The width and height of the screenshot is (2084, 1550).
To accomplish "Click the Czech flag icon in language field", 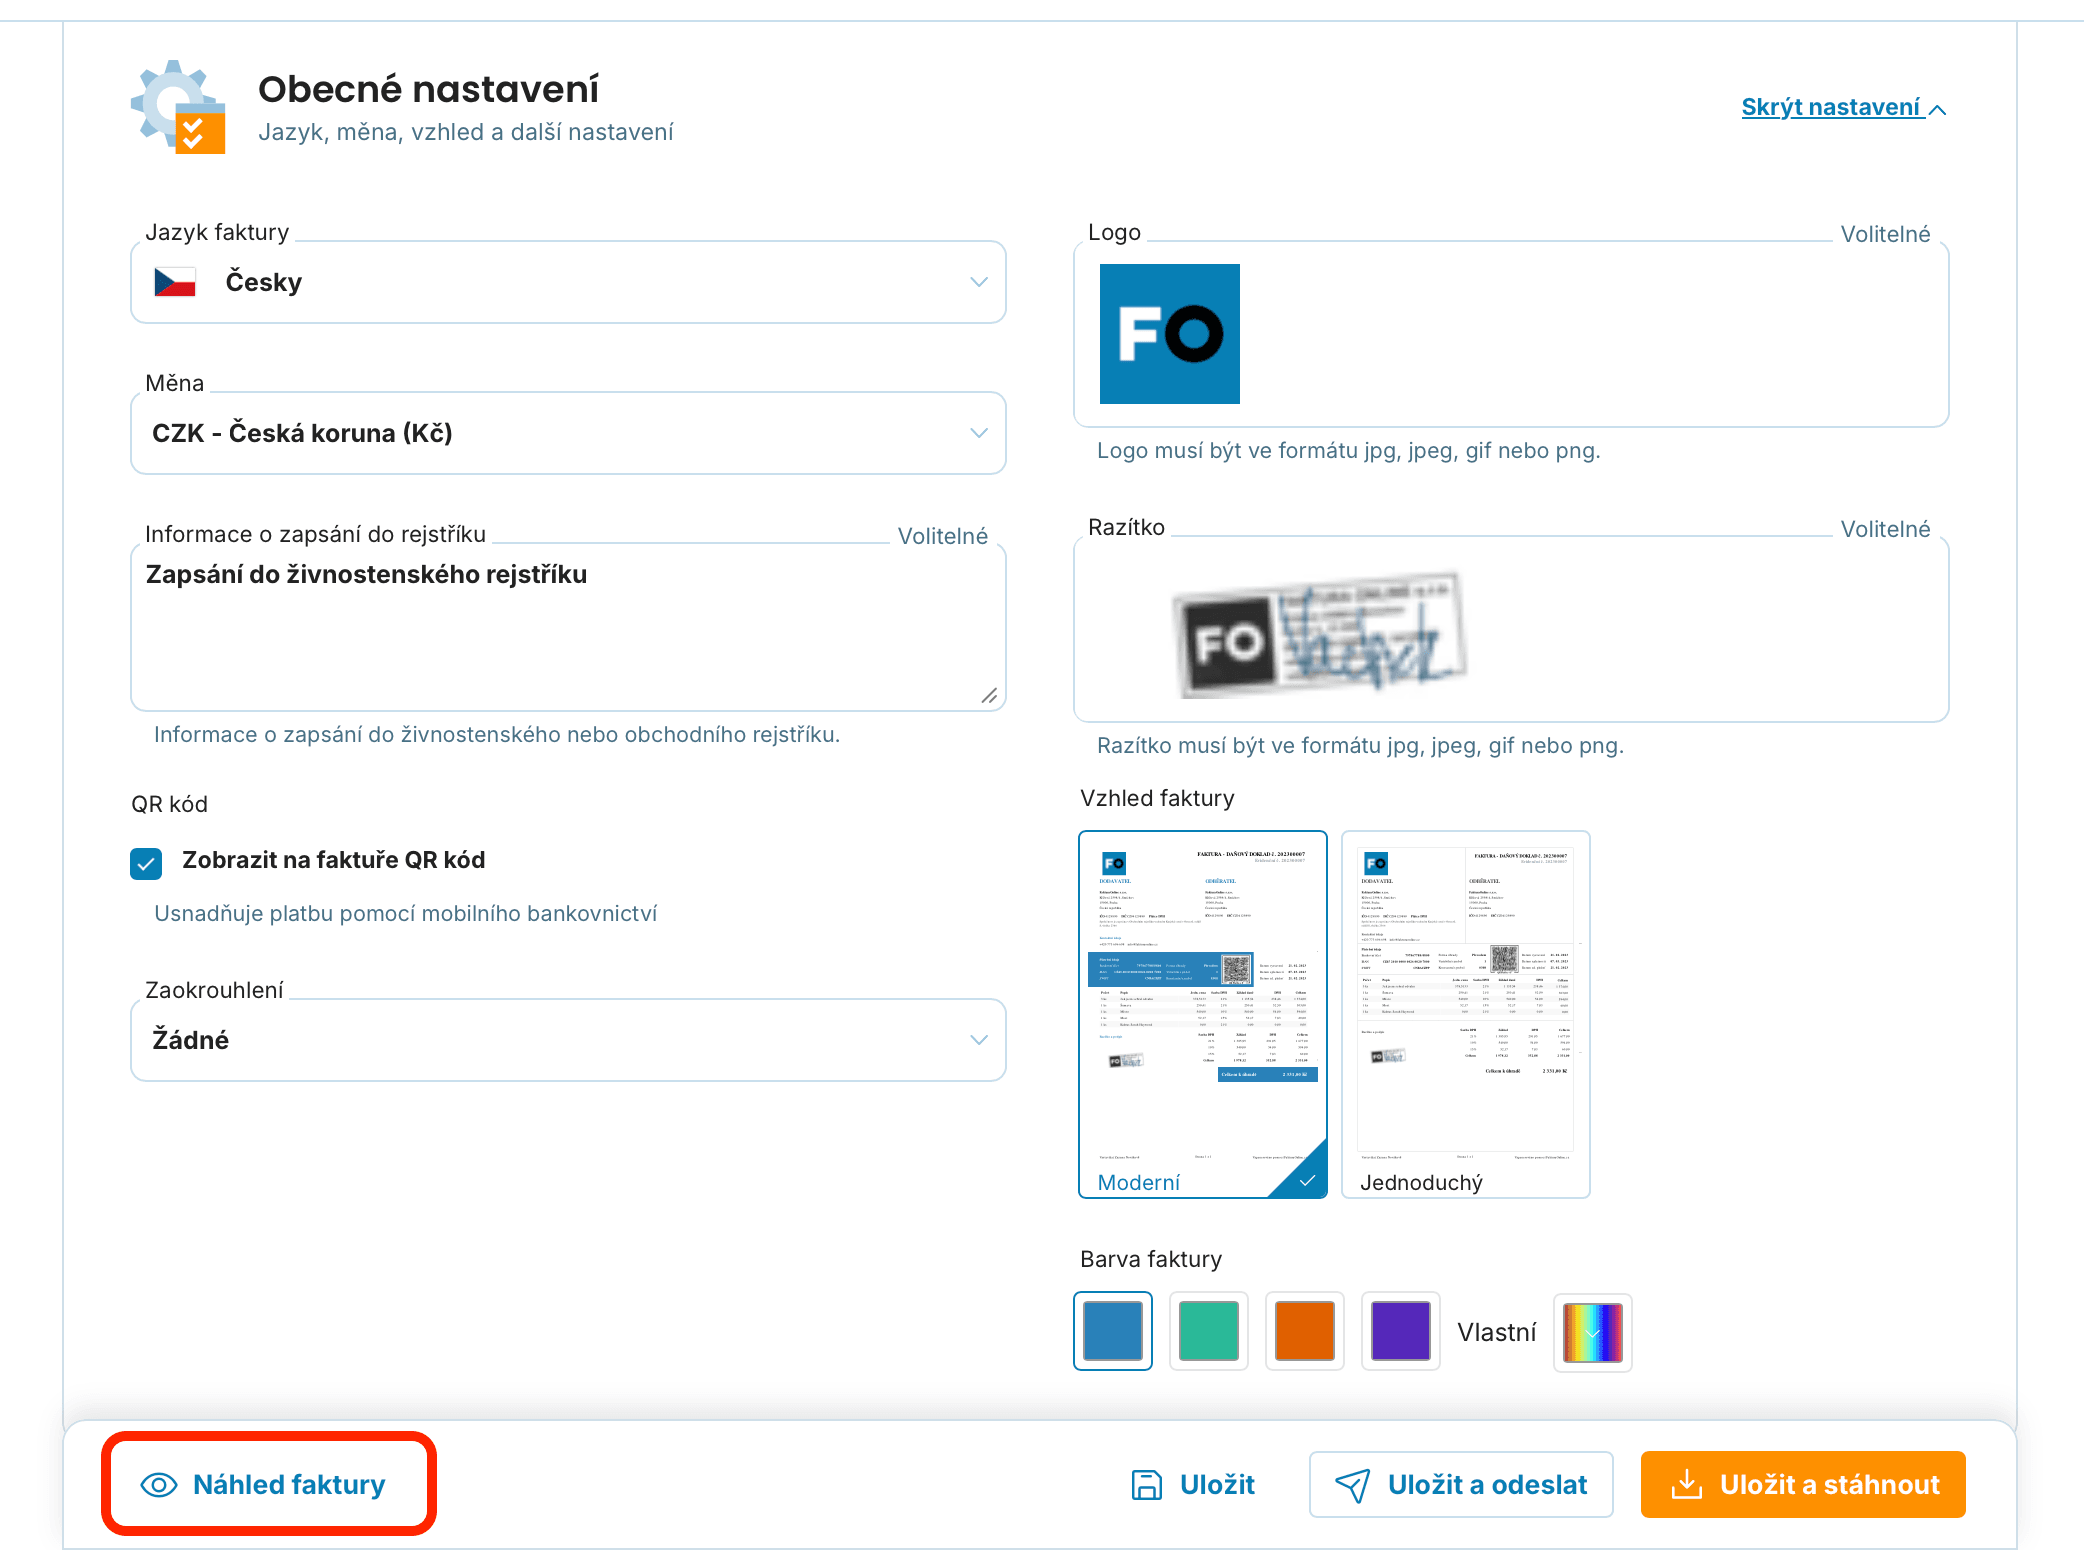I will [x=175, y=282].
